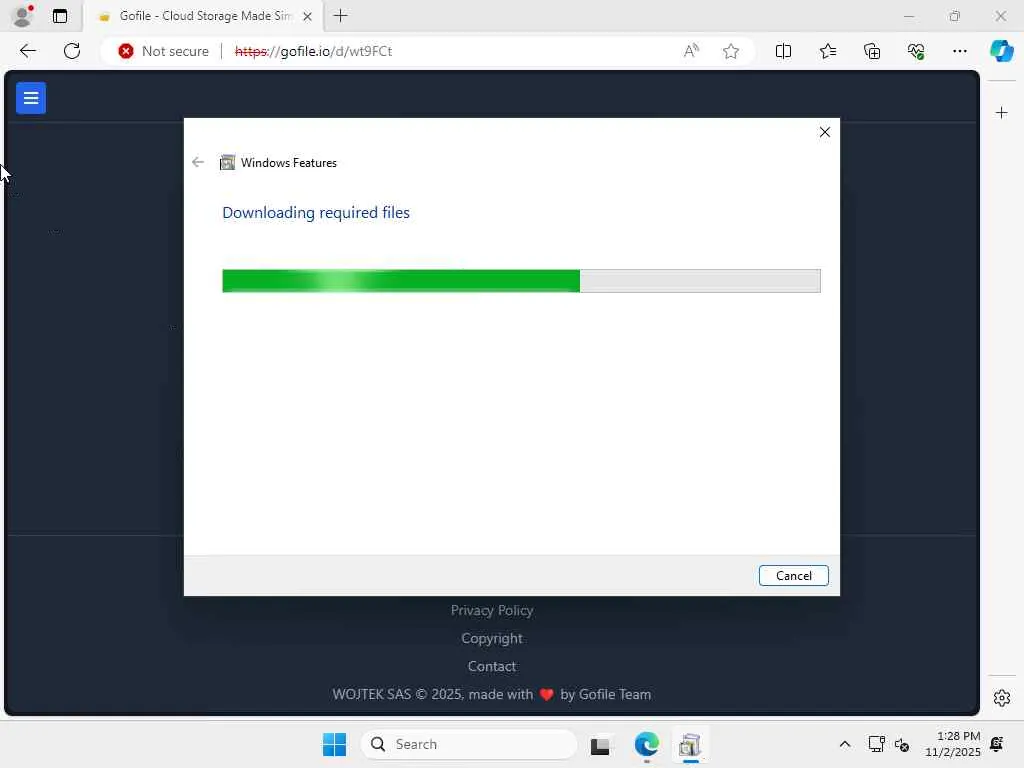1024x768 pixels.
Task: Refresh the Gofile page
Action: [x=72, y=51]
